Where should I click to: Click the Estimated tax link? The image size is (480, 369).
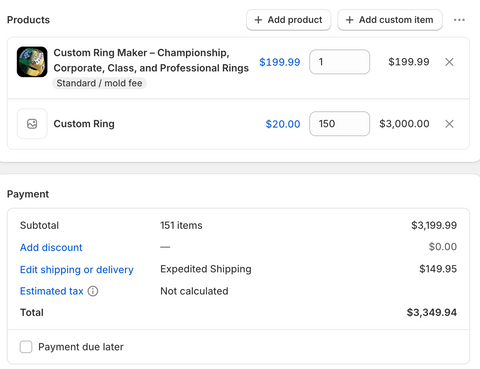point(52,291)
